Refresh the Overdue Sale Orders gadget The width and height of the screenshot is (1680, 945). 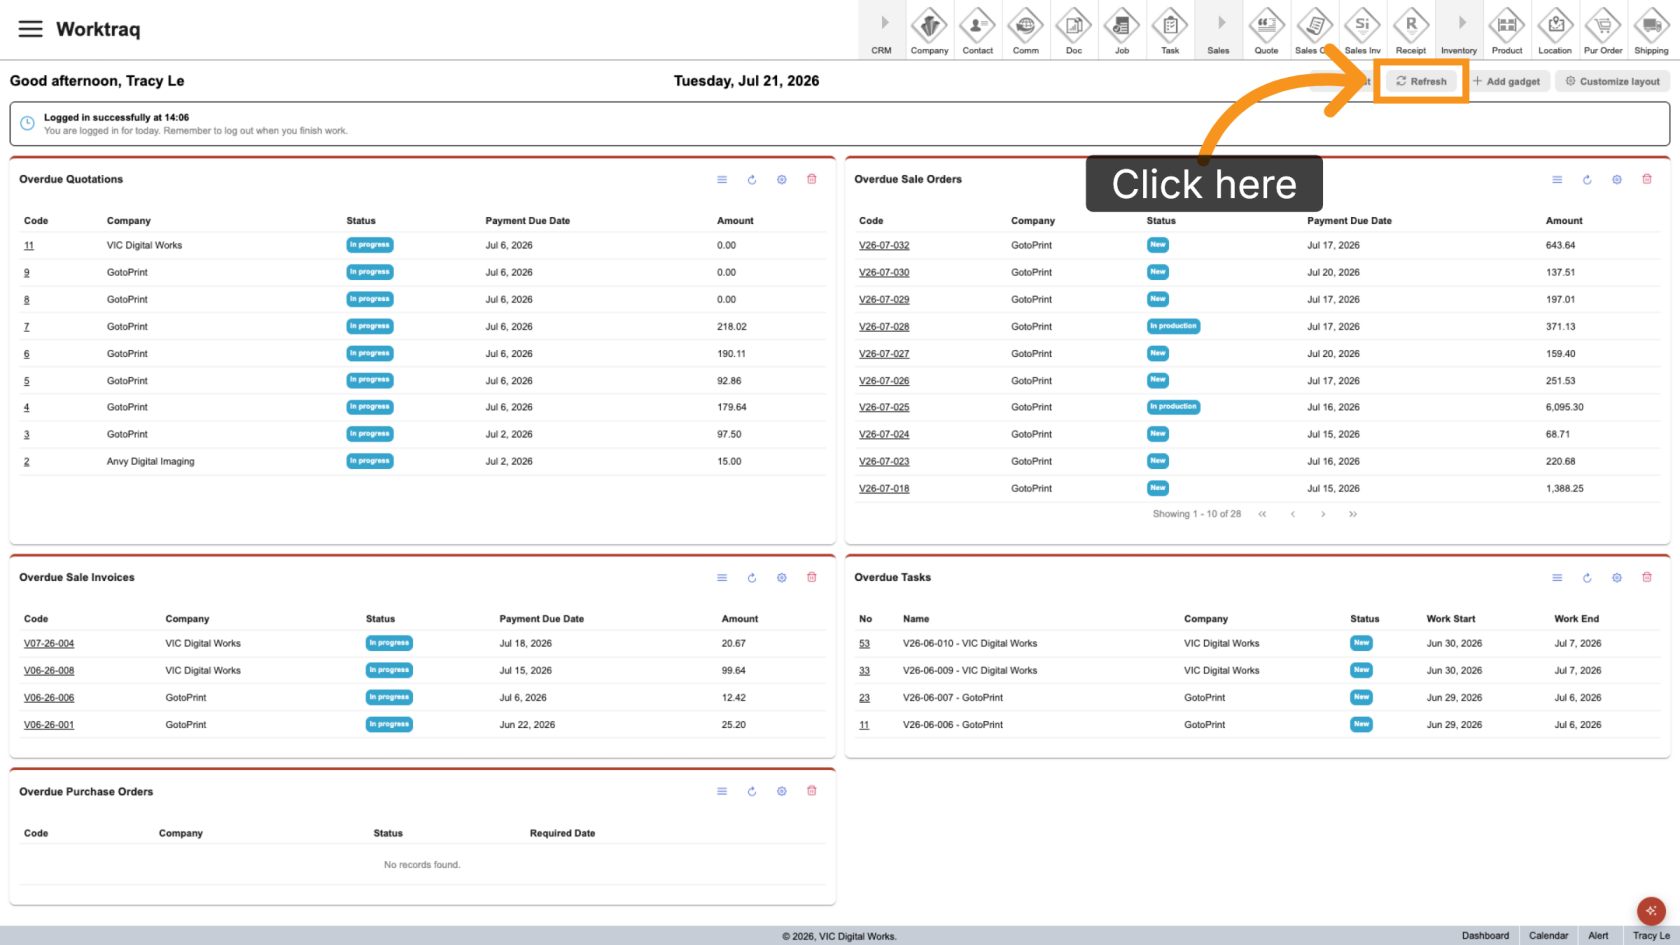pyautogui.click(x=1587, y=180)
